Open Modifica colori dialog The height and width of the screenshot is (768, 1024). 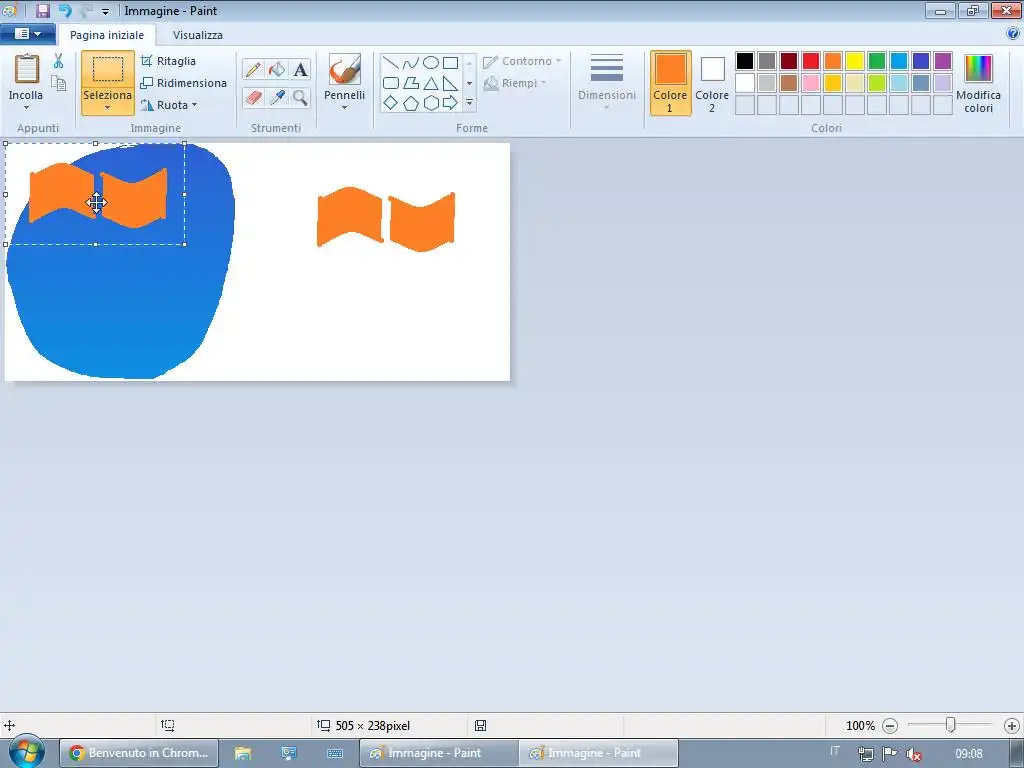click(x=978, y=83)
